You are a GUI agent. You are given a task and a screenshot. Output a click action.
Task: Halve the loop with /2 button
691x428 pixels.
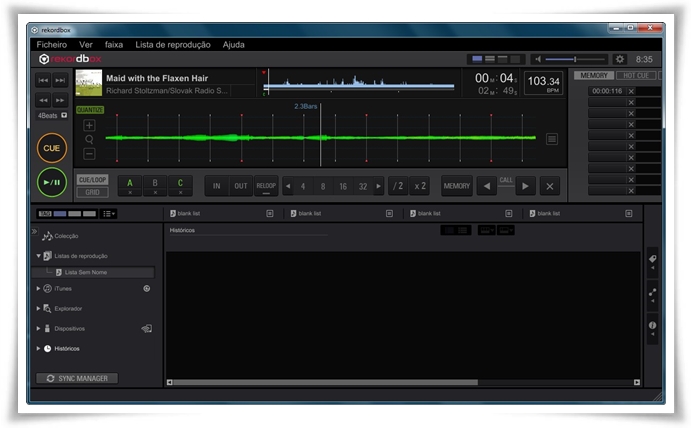pyautogui.click(x=398, y=186)
